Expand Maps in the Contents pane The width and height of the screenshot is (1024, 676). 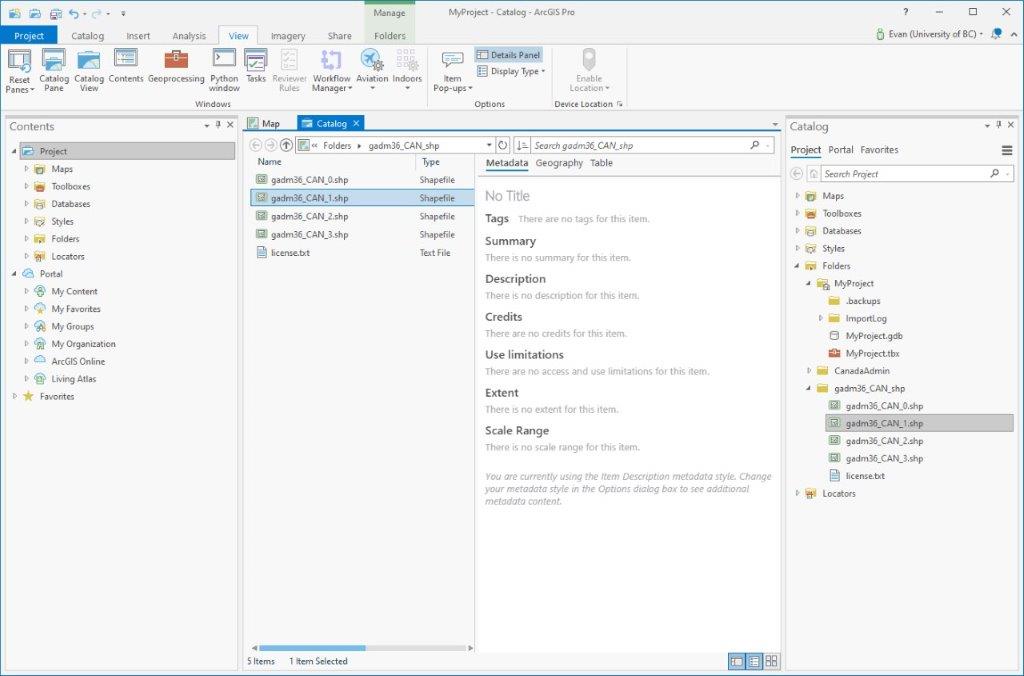[26, 169]
